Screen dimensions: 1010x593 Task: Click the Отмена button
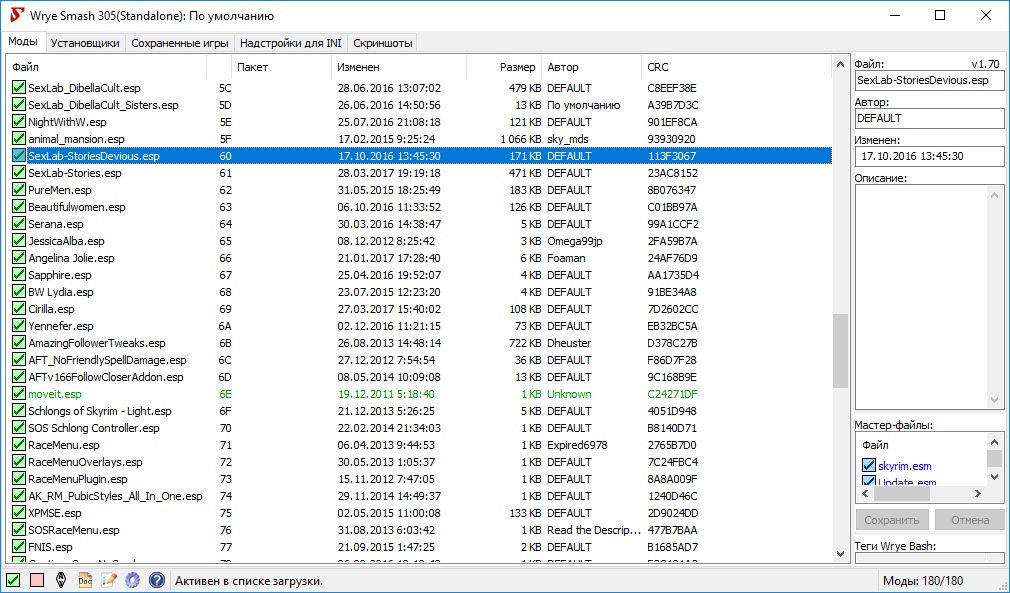coord(969,520)
